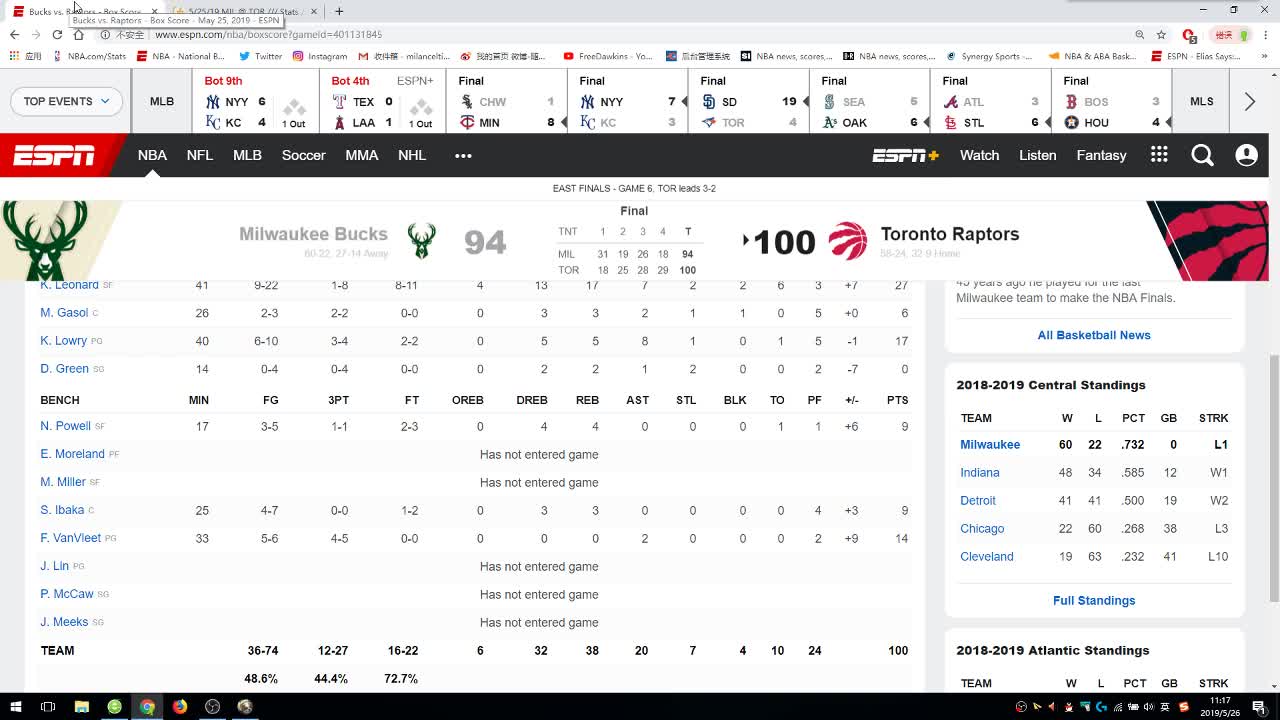Open the ESPN sites grid icon

coord(1159,155)
